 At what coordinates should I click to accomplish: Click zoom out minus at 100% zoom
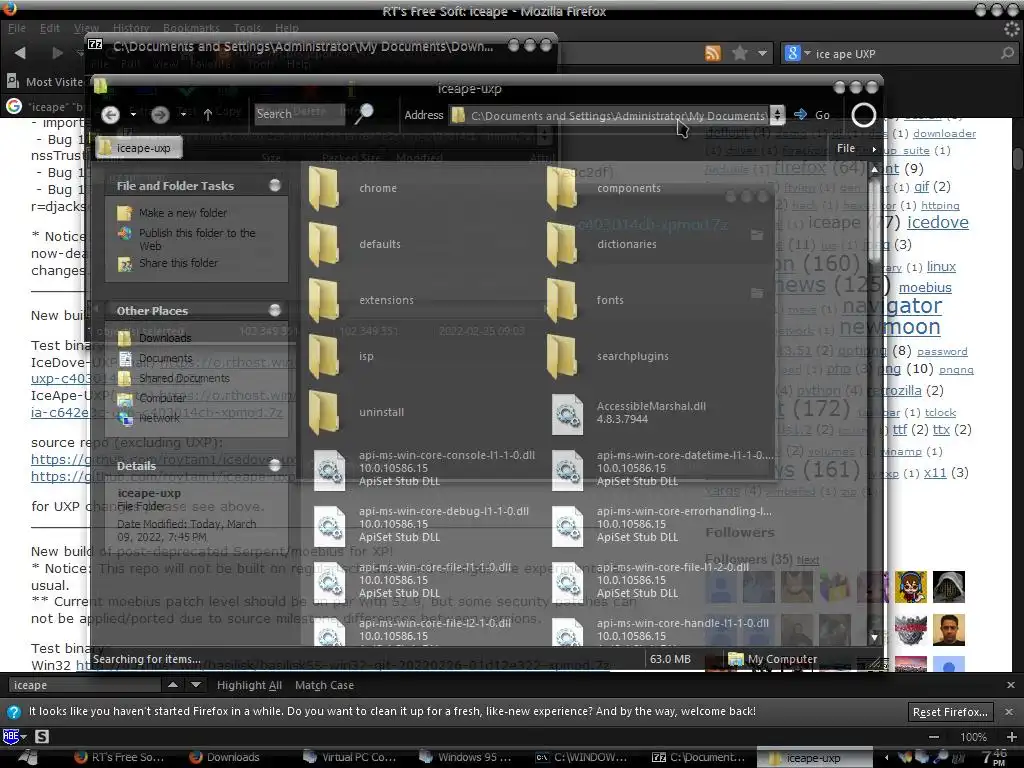coord(934,737)
